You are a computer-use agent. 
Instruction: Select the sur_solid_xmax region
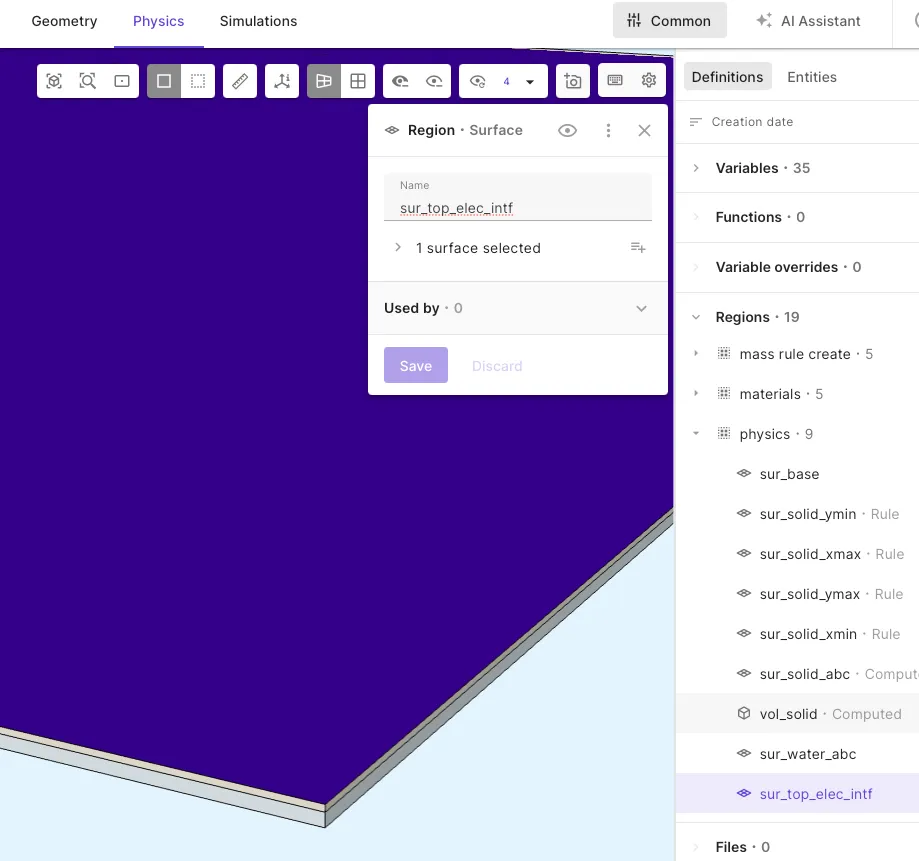(797, 554)
